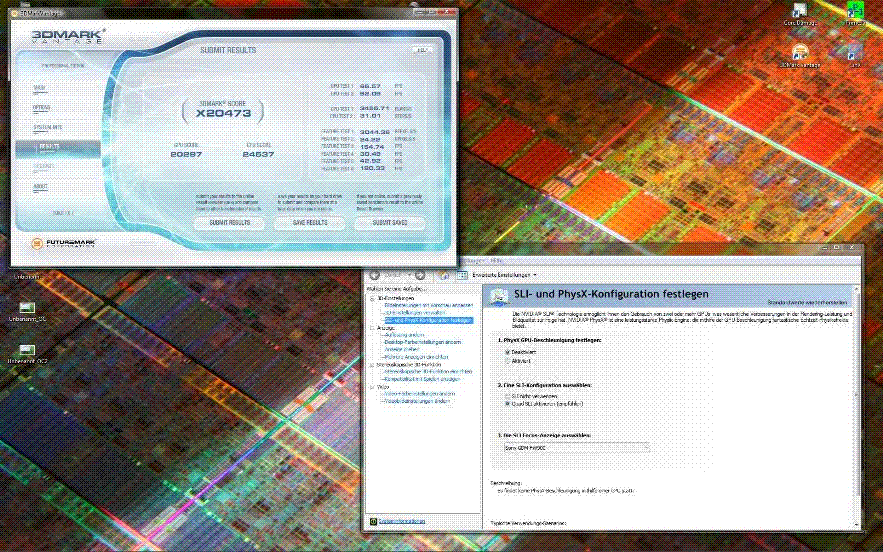Select 'SLI- und PhysX-Konfiguration festlegen' tree item
The height and width of the screenshot is (552, 883).
pos(428,320)
